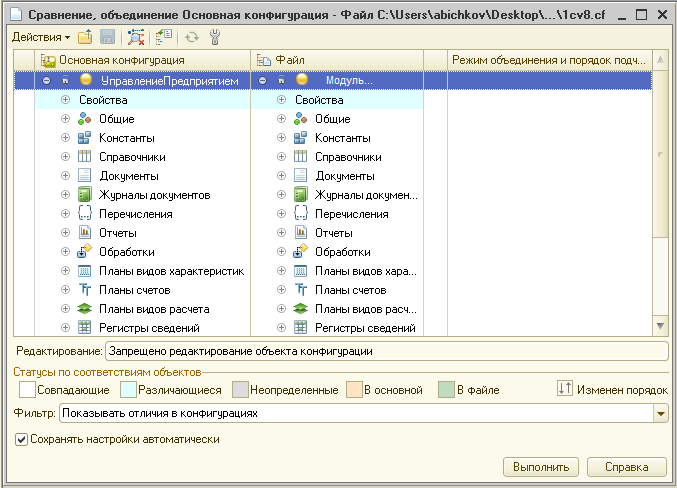The height and width of the screenshot is (488, 677).
Task: Click the refresh arrows toolbar icon
Action: pos(192,37)
